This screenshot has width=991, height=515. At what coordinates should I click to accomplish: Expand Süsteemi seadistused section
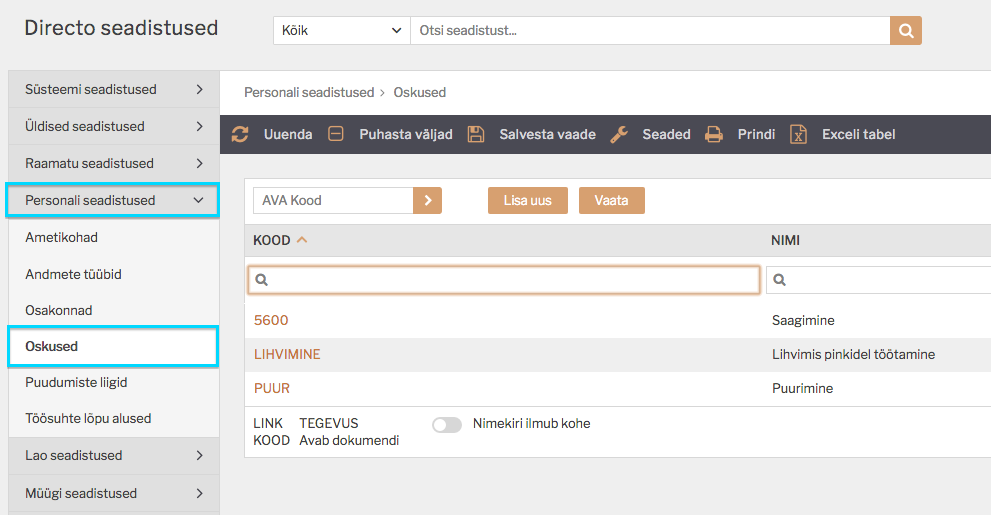pyautogui.click(x=114, y=89)
